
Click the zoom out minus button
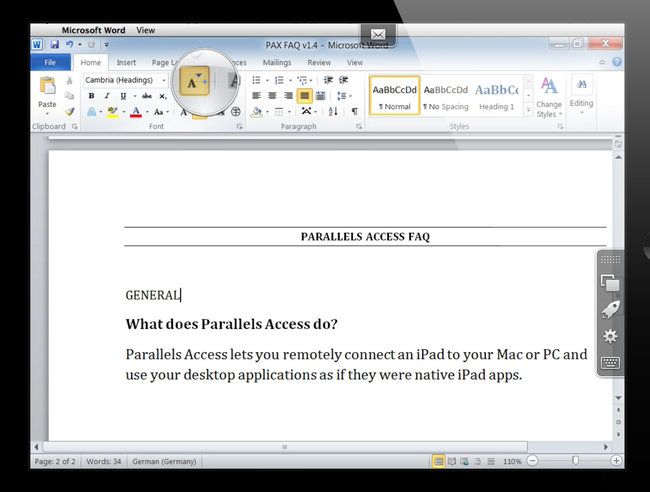tap(532, 461)
